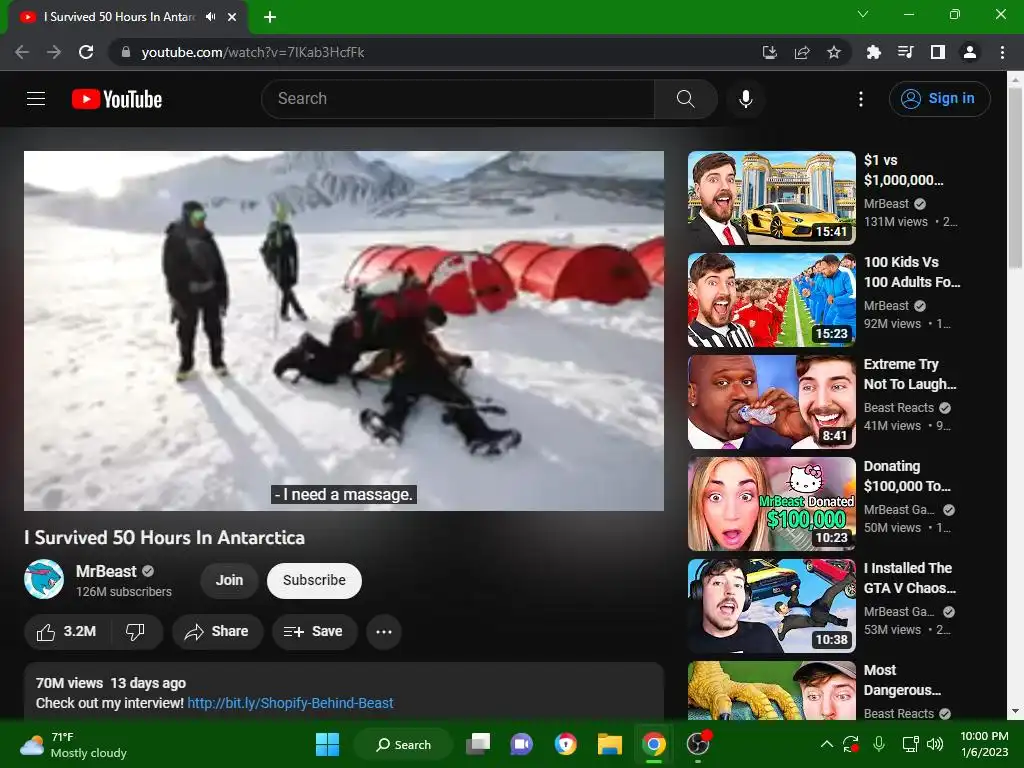1024x768 pixels.
Task: Open more actions ellipsis below video
Action: click(384, 632)
